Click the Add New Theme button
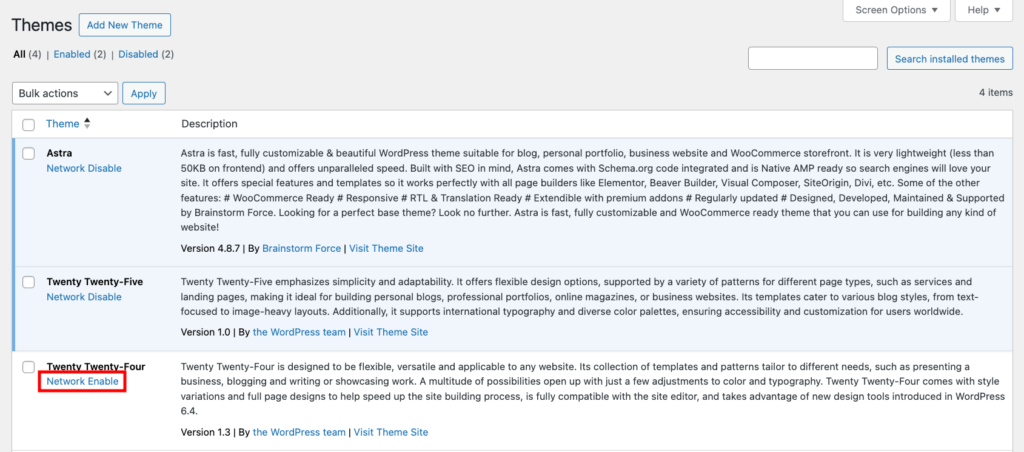 pyautogui.click(x=125, y=24)
